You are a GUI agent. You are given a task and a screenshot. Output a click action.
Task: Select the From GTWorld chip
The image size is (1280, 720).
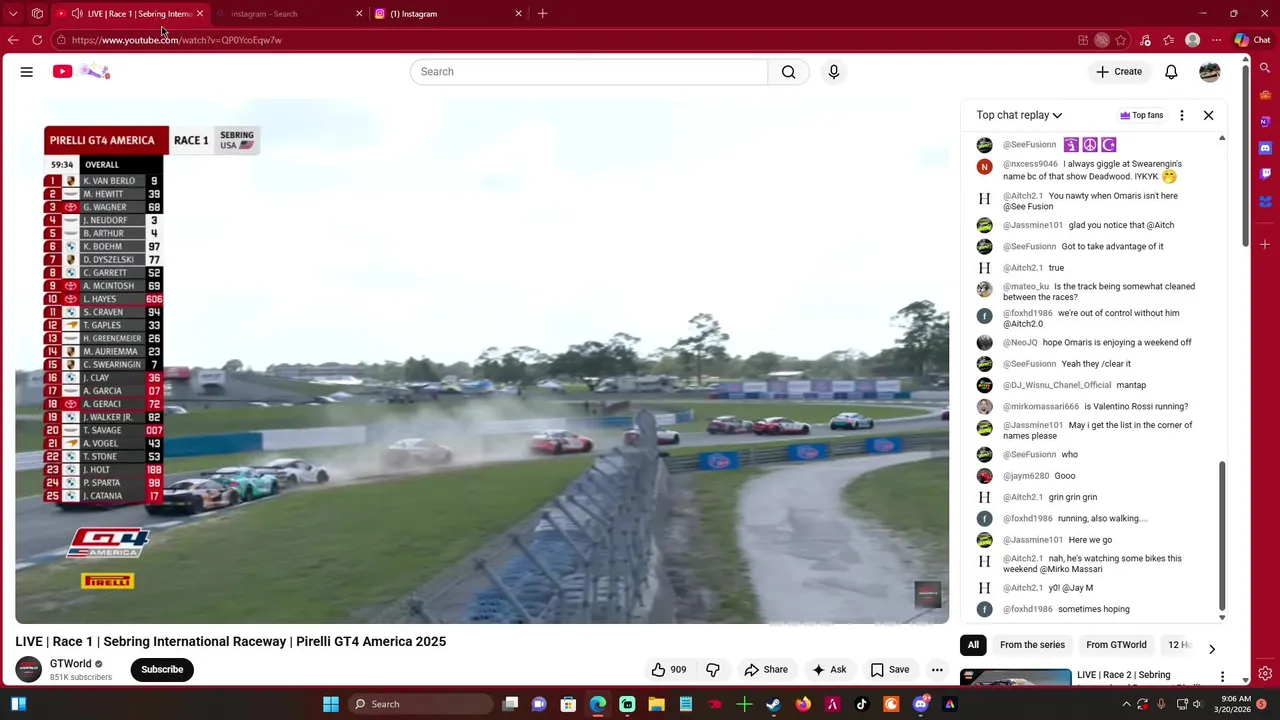point(1116,645)
